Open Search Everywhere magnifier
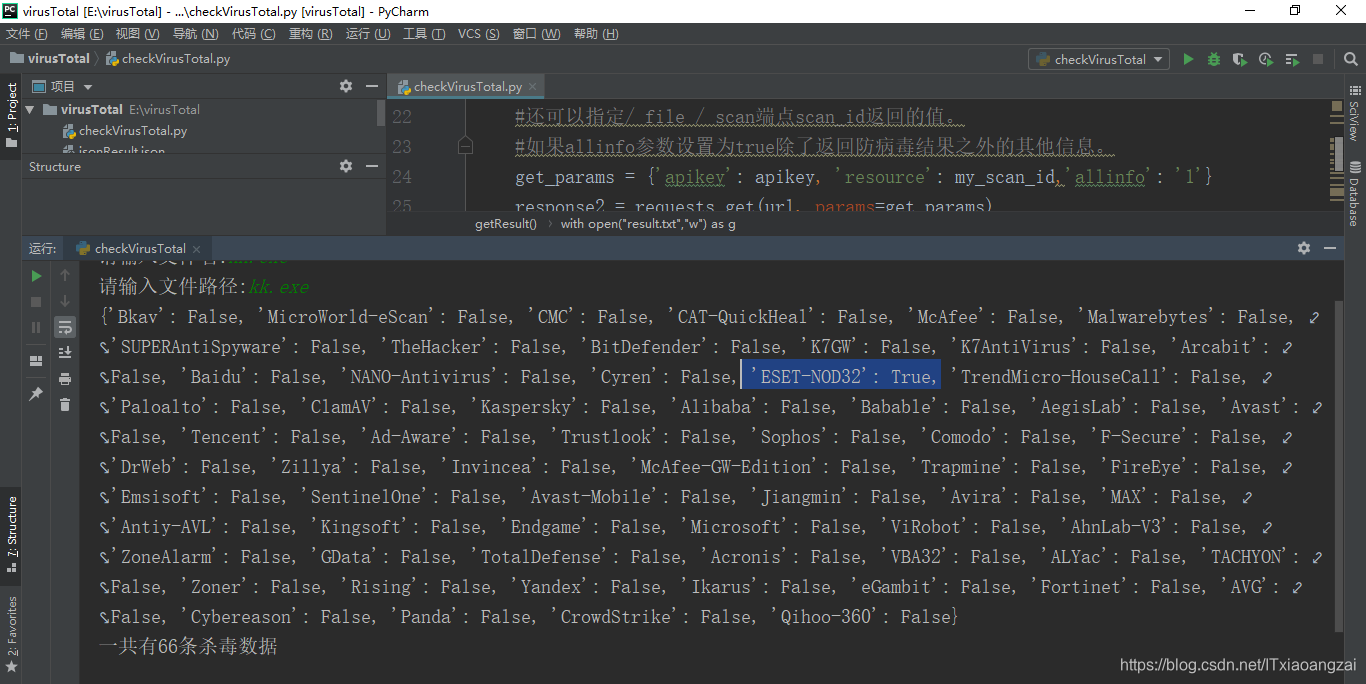The height and width of the screenshot is (684, 1366). click(x=1349, y=59)
